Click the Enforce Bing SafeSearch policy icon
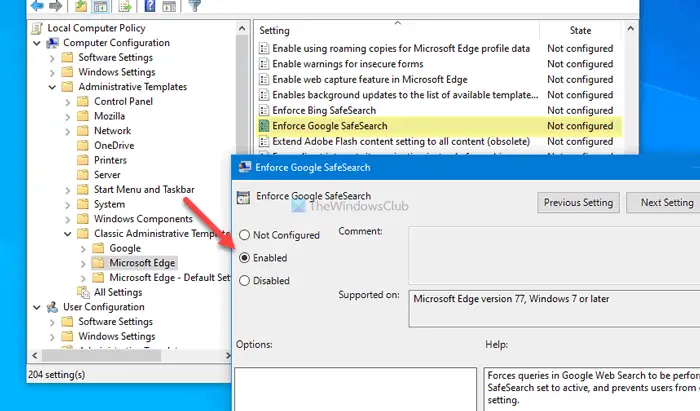 pyautogui.click(x=264, y=110)
